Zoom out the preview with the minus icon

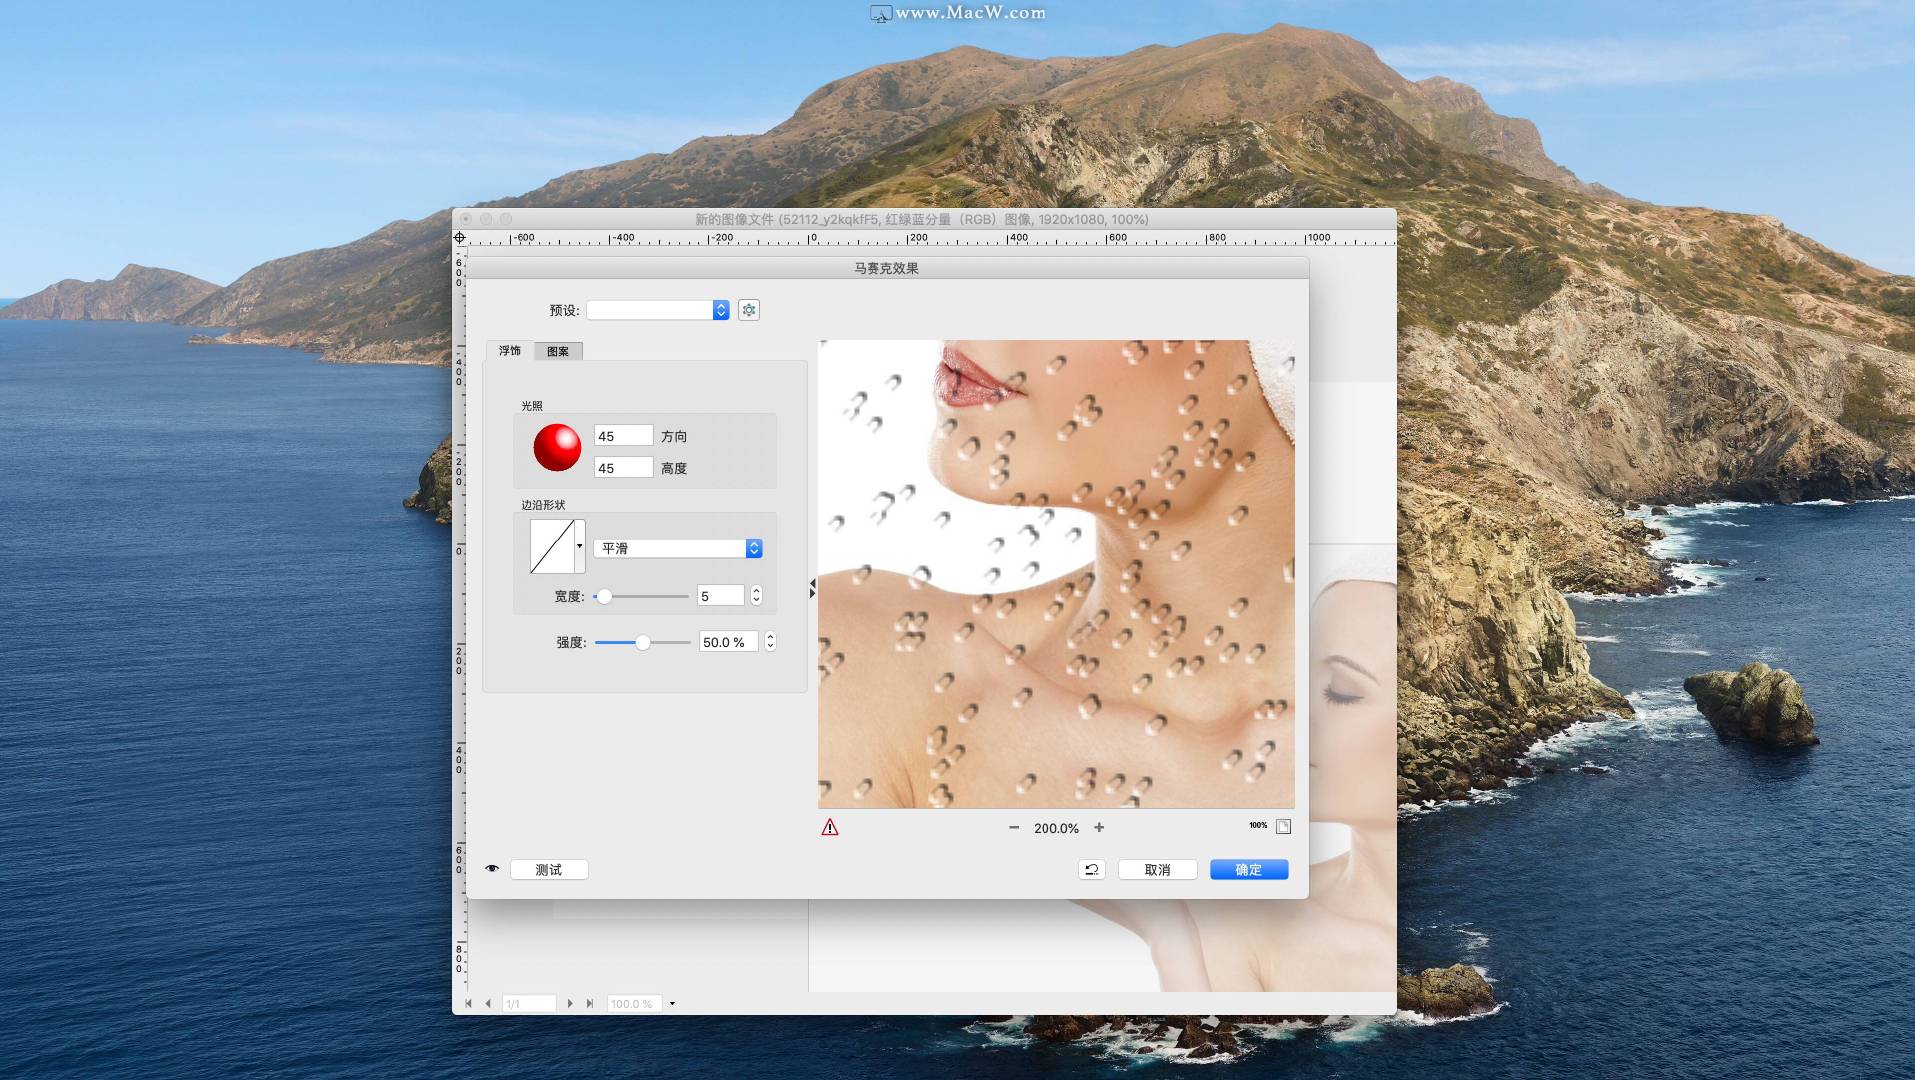(x=1015, y=828)
